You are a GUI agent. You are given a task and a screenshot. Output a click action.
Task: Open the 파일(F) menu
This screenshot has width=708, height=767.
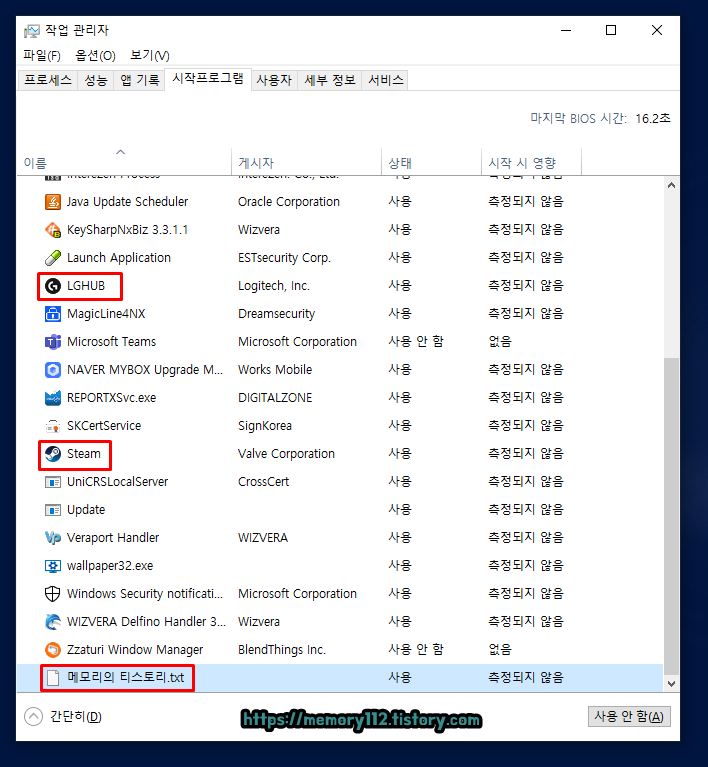click(x=42, y=55)
